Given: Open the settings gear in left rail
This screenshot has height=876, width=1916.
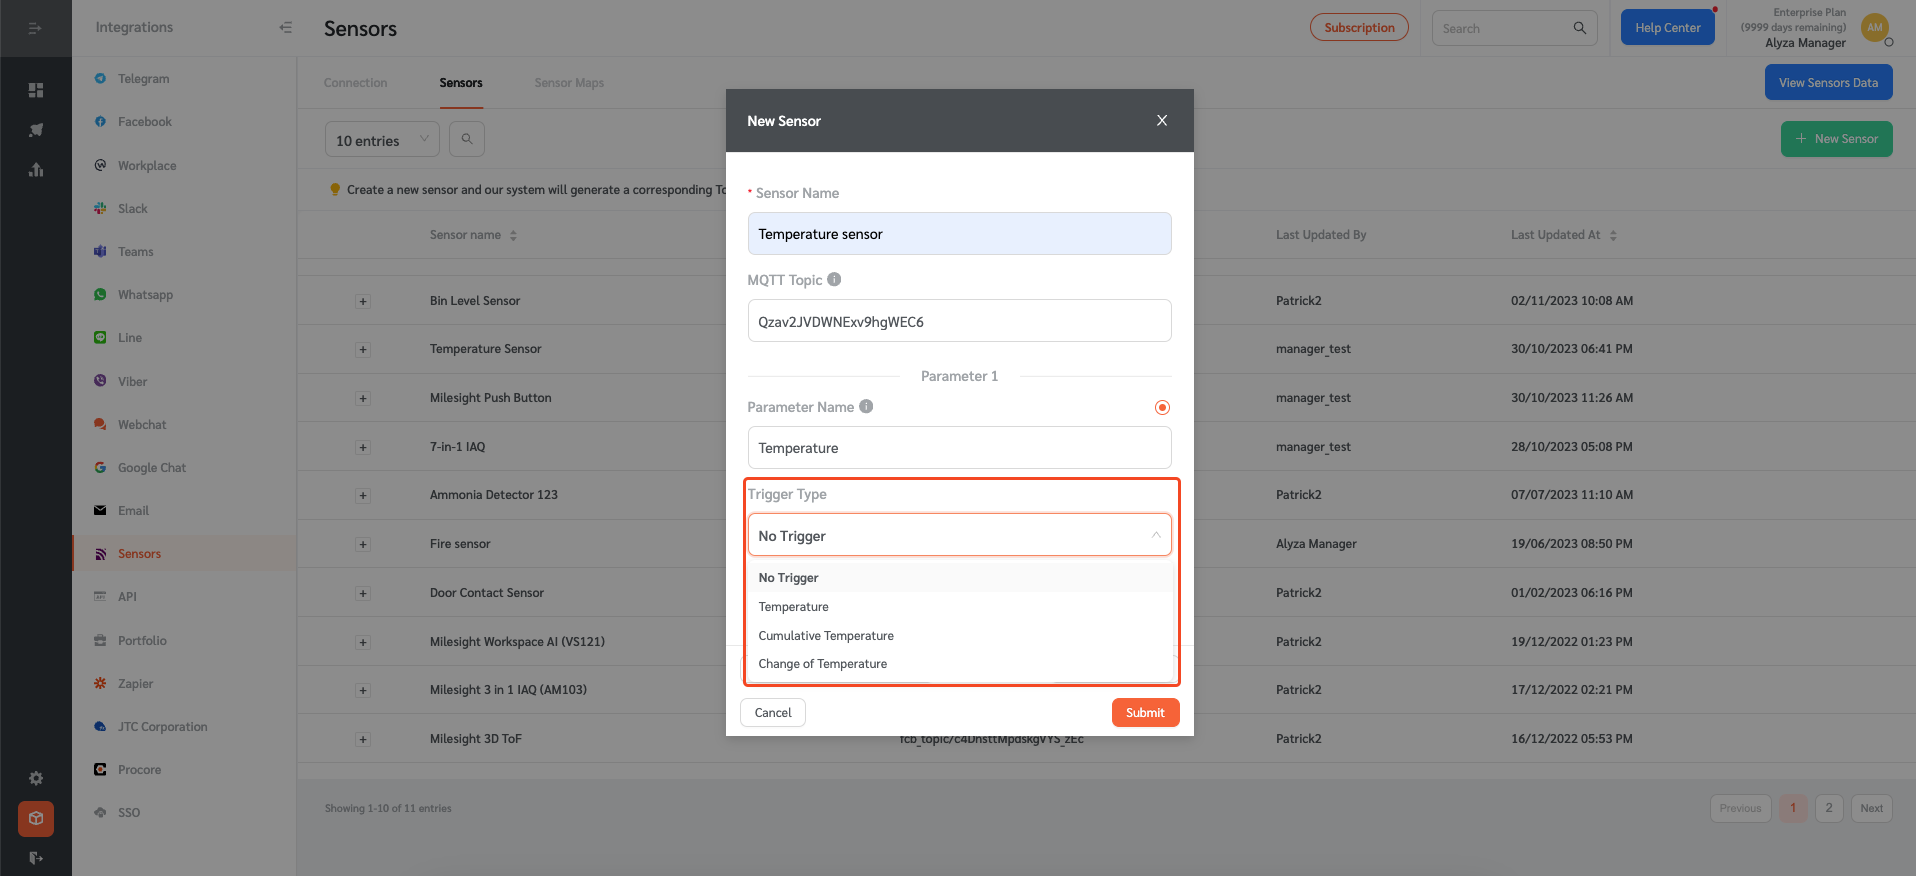Looking at the screenshot, I should (x=36, y=778).
